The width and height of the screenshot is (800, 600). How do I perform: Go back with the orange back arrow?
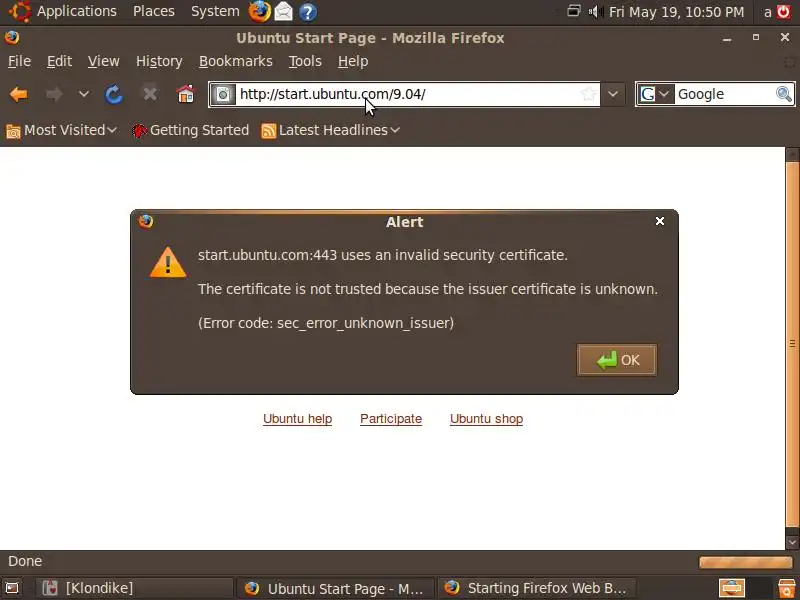pos(19,94)
